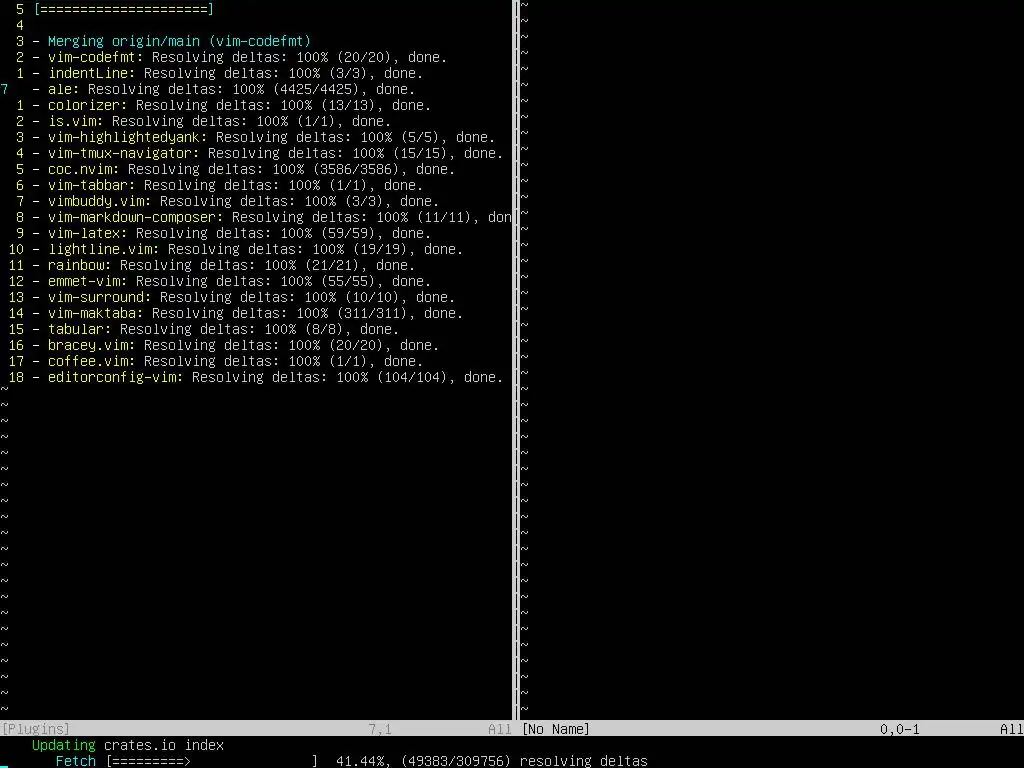The image size is (1024, 768).
Task: Click the Merging origin/main (vim-codefmt) line
Action: click(x=172, y=41)
